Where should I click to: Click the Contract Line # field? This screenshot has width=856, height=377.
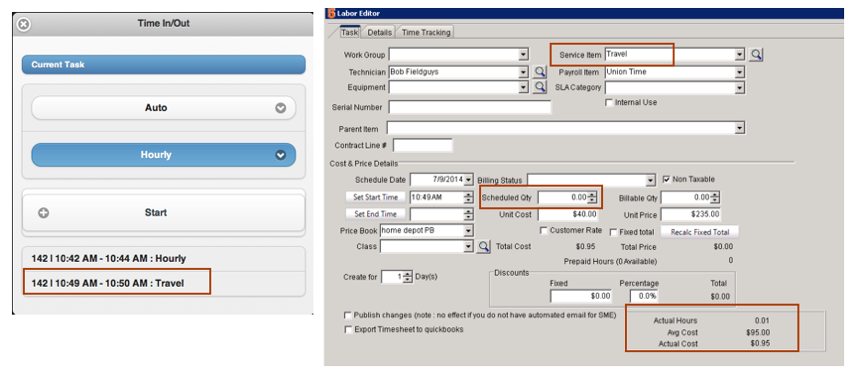[x=423, y=146]
